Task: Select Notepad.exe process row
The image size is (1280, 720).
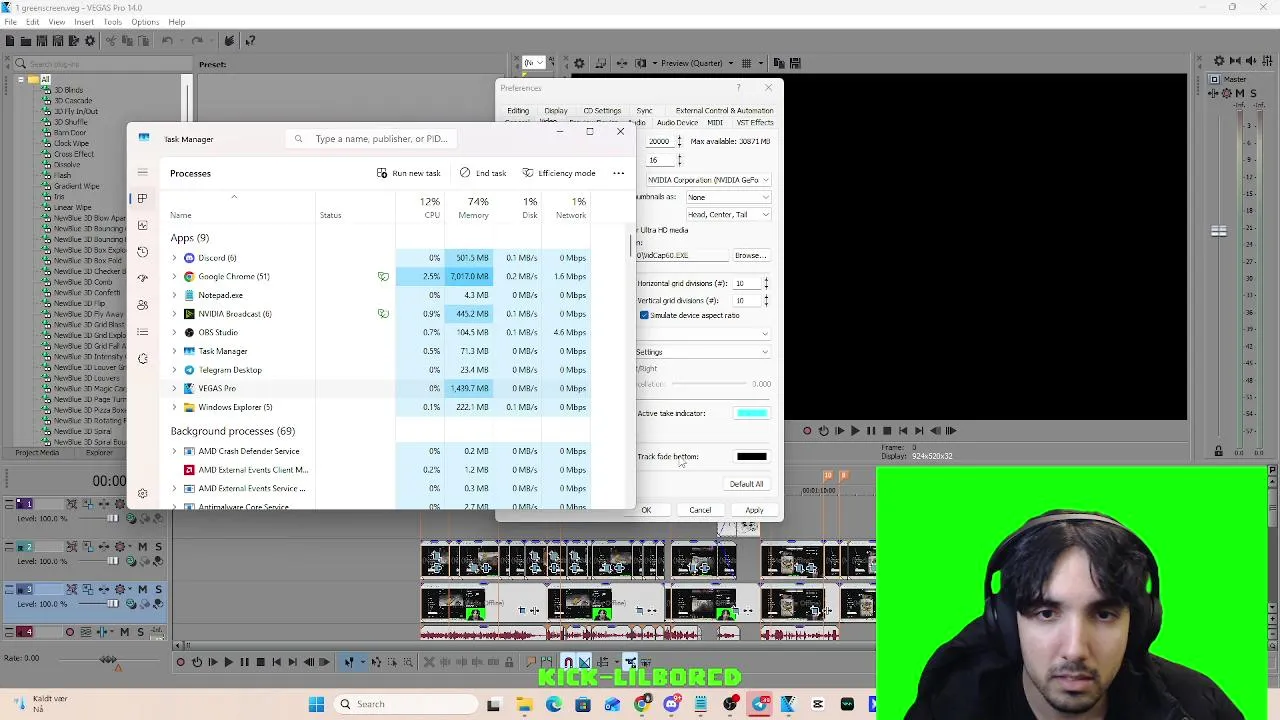Action: tap(380, 295)
